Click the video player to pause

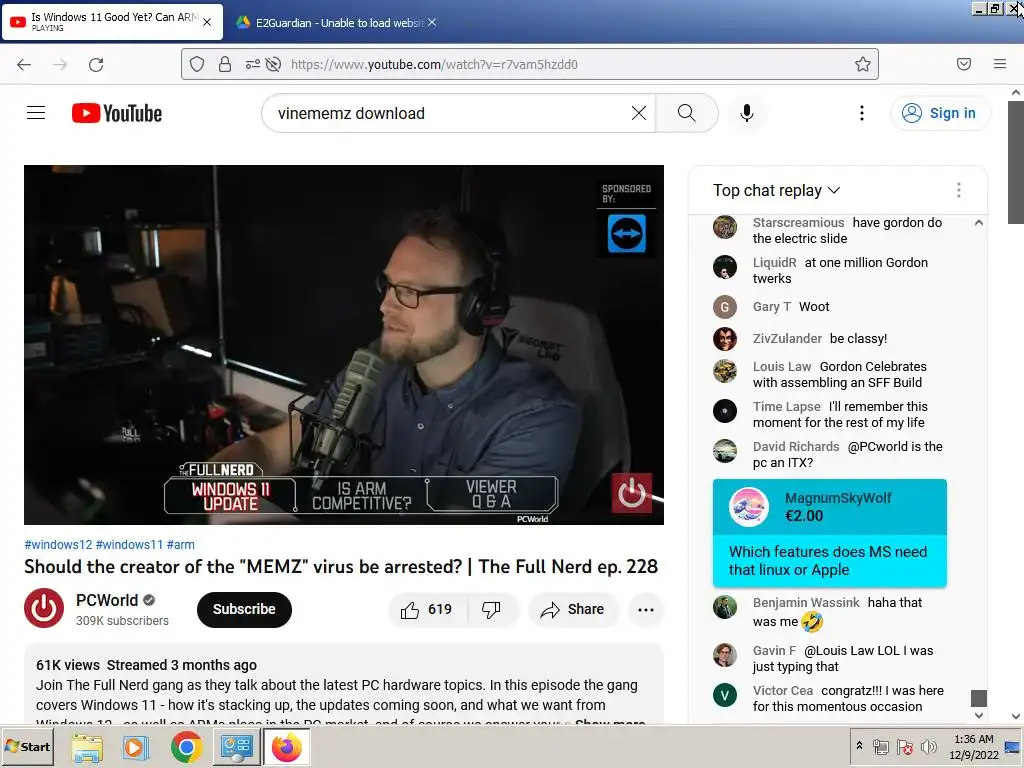click(x=344, y=345)
